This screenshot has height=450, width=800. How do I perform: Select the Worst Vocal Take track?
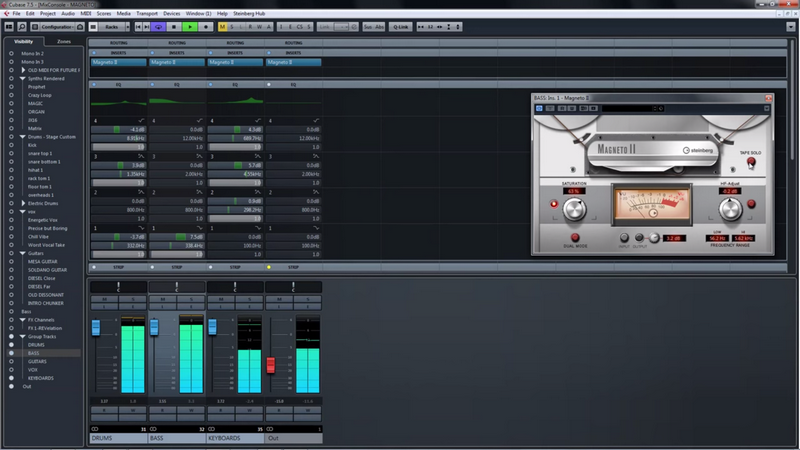point(46,245)
